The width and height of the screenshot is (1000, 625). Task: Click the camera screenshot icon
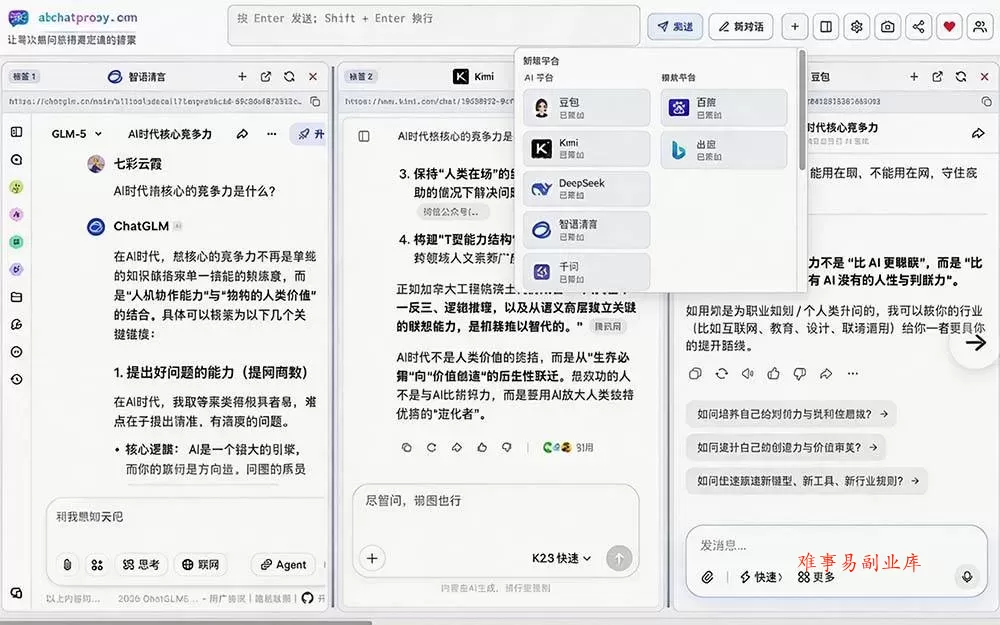(x=887, y=26)
